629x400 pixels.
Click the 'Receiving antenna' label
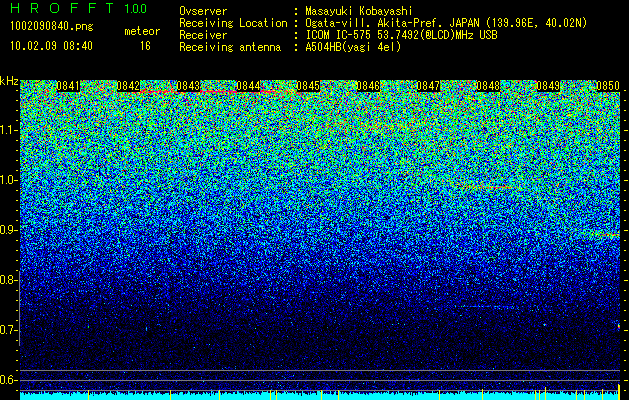[230, 47]
